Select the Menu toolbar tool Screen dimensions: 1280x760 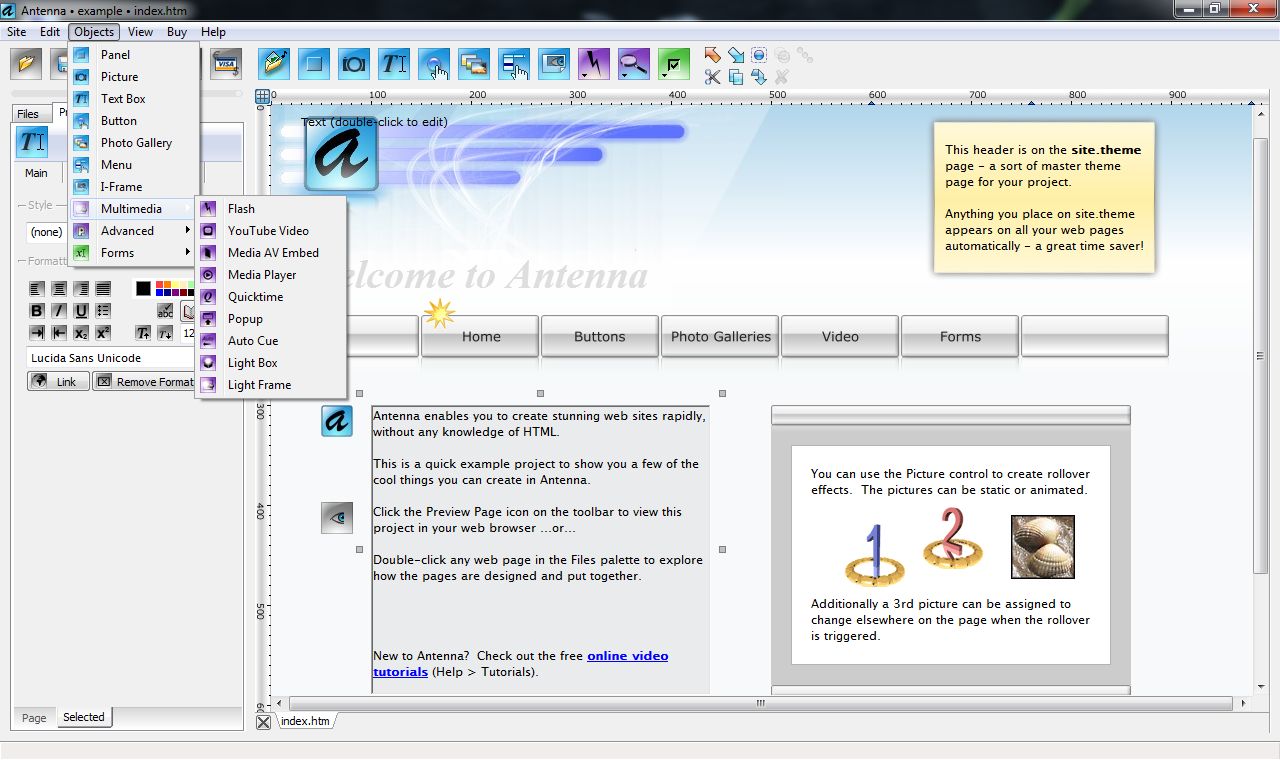[x=514, y=64]
